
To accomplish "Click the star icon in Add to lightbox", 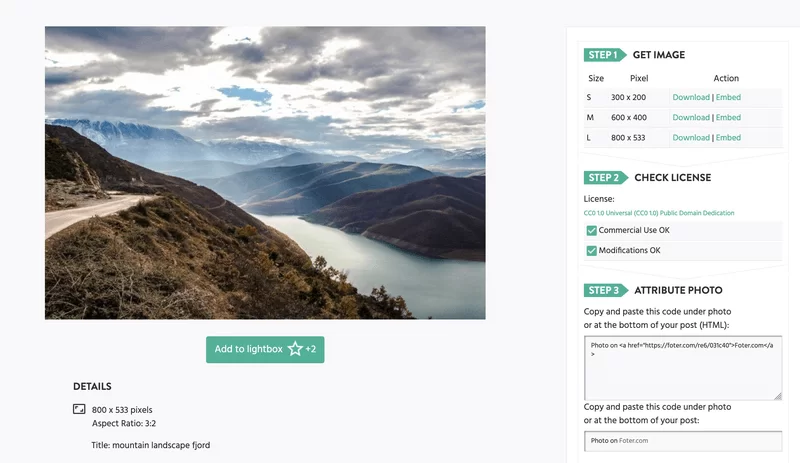I will (295, 349).
